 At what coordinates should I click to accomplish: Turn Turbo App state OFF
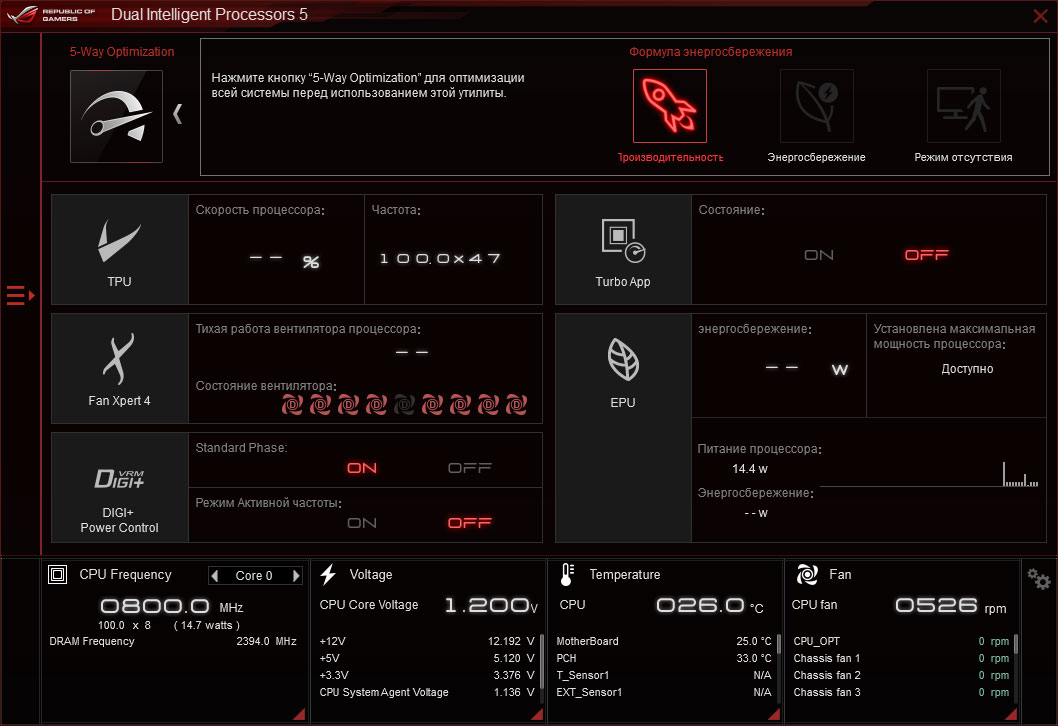926,255
